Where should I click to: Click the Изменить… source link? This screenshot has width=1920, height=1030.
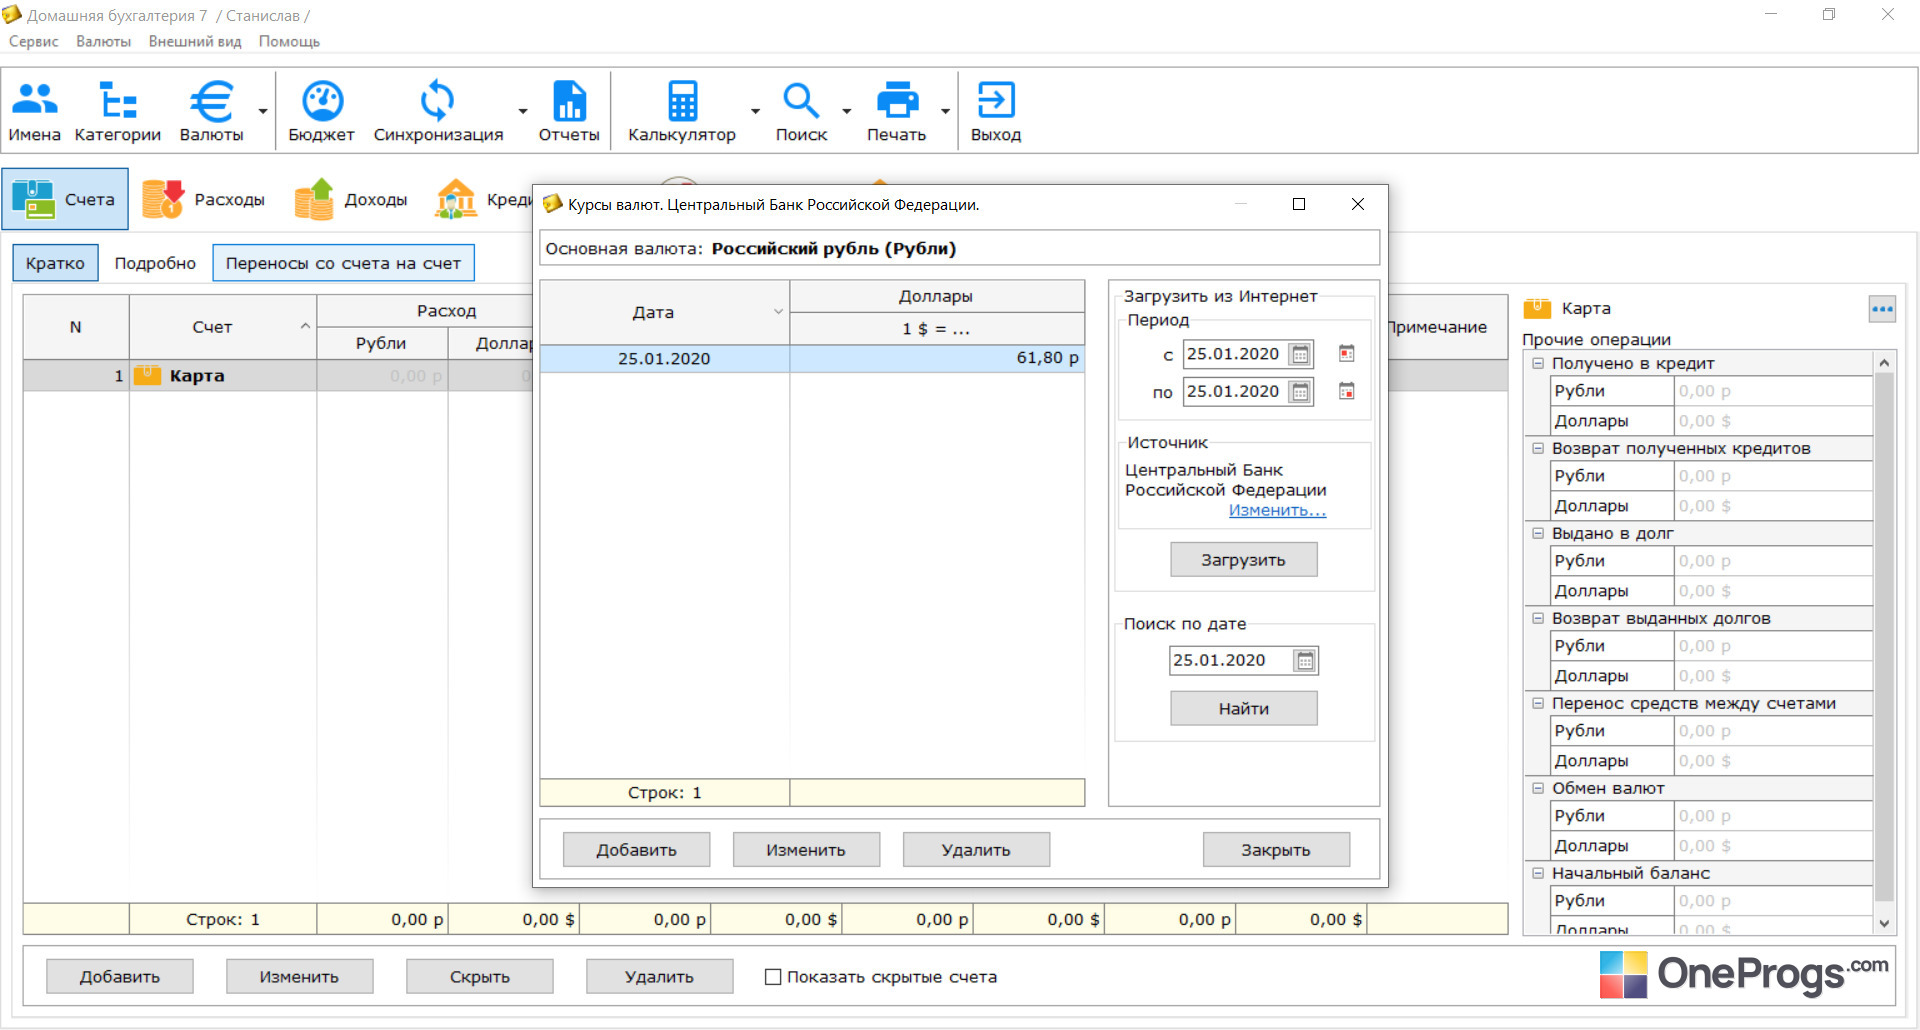tap(1277, 510)
